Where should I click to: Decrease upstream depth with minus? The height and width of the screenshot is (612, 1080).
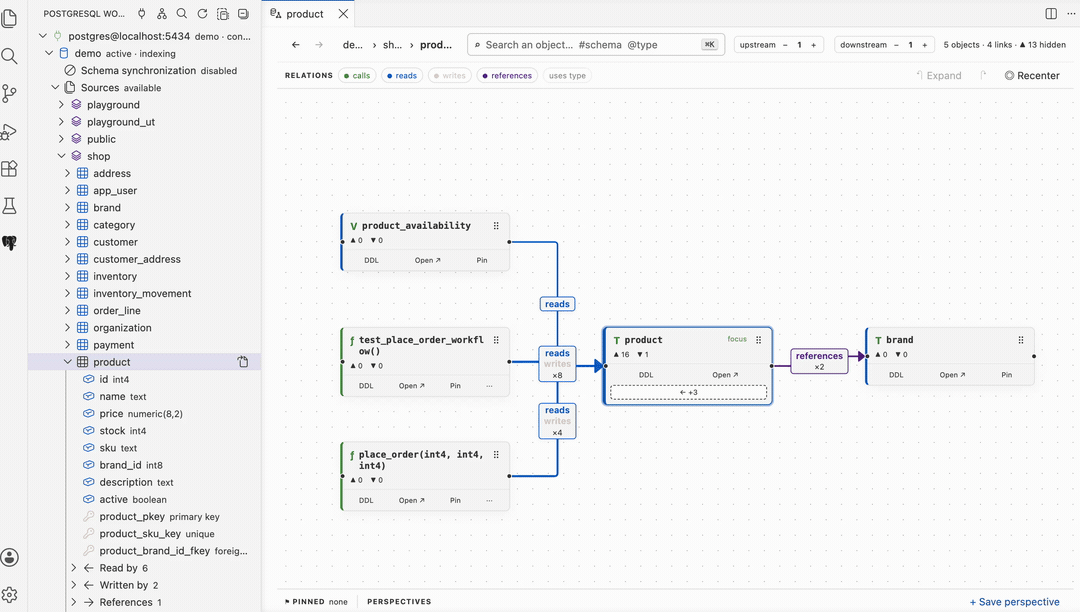point(785,45)
